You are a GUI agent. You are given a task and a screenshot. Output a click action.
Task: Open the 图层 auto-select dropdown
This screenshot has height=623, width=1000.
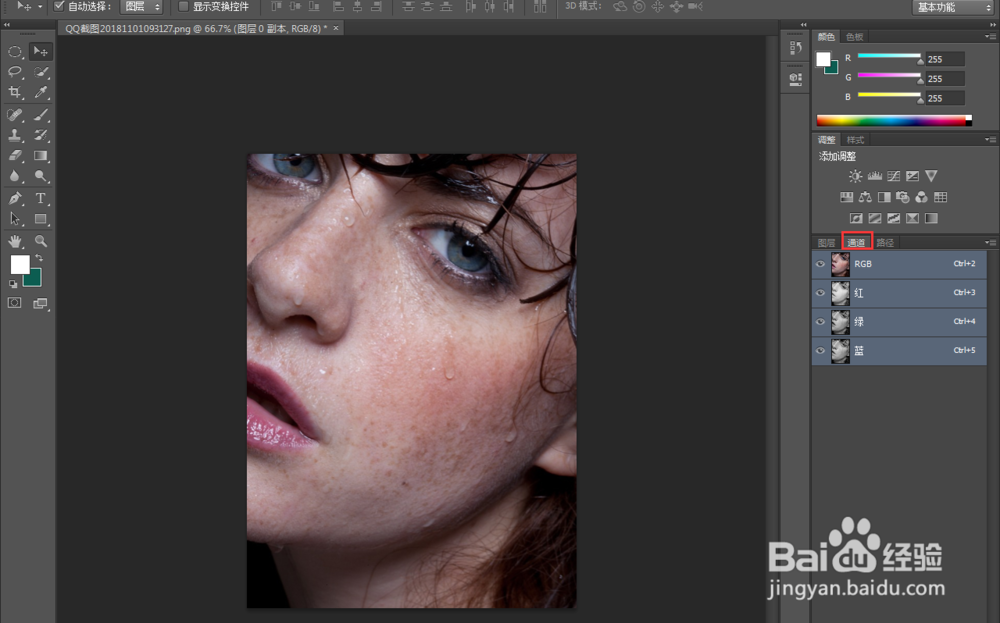pyautogui.click(x=142, y=6)
